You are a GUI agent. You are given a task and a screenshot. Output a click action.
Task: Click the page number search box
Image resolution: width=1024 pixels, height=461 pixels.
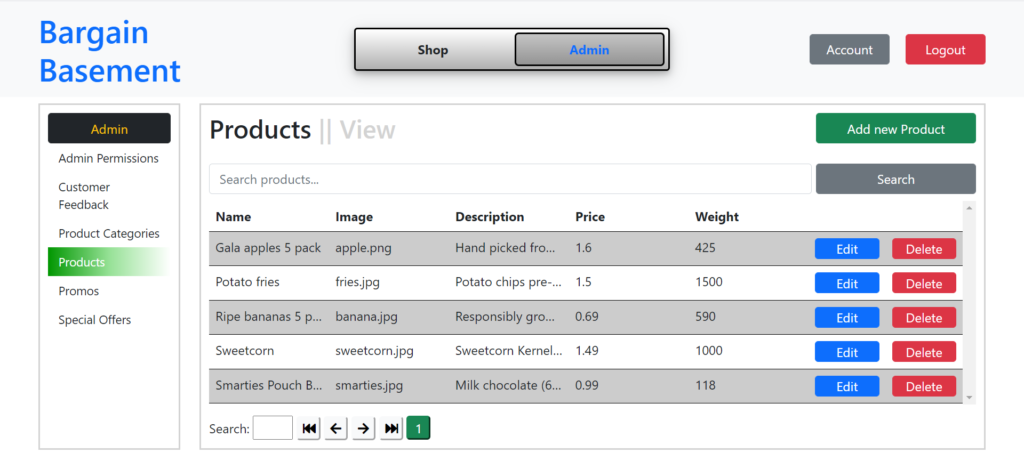coord(273,429)
